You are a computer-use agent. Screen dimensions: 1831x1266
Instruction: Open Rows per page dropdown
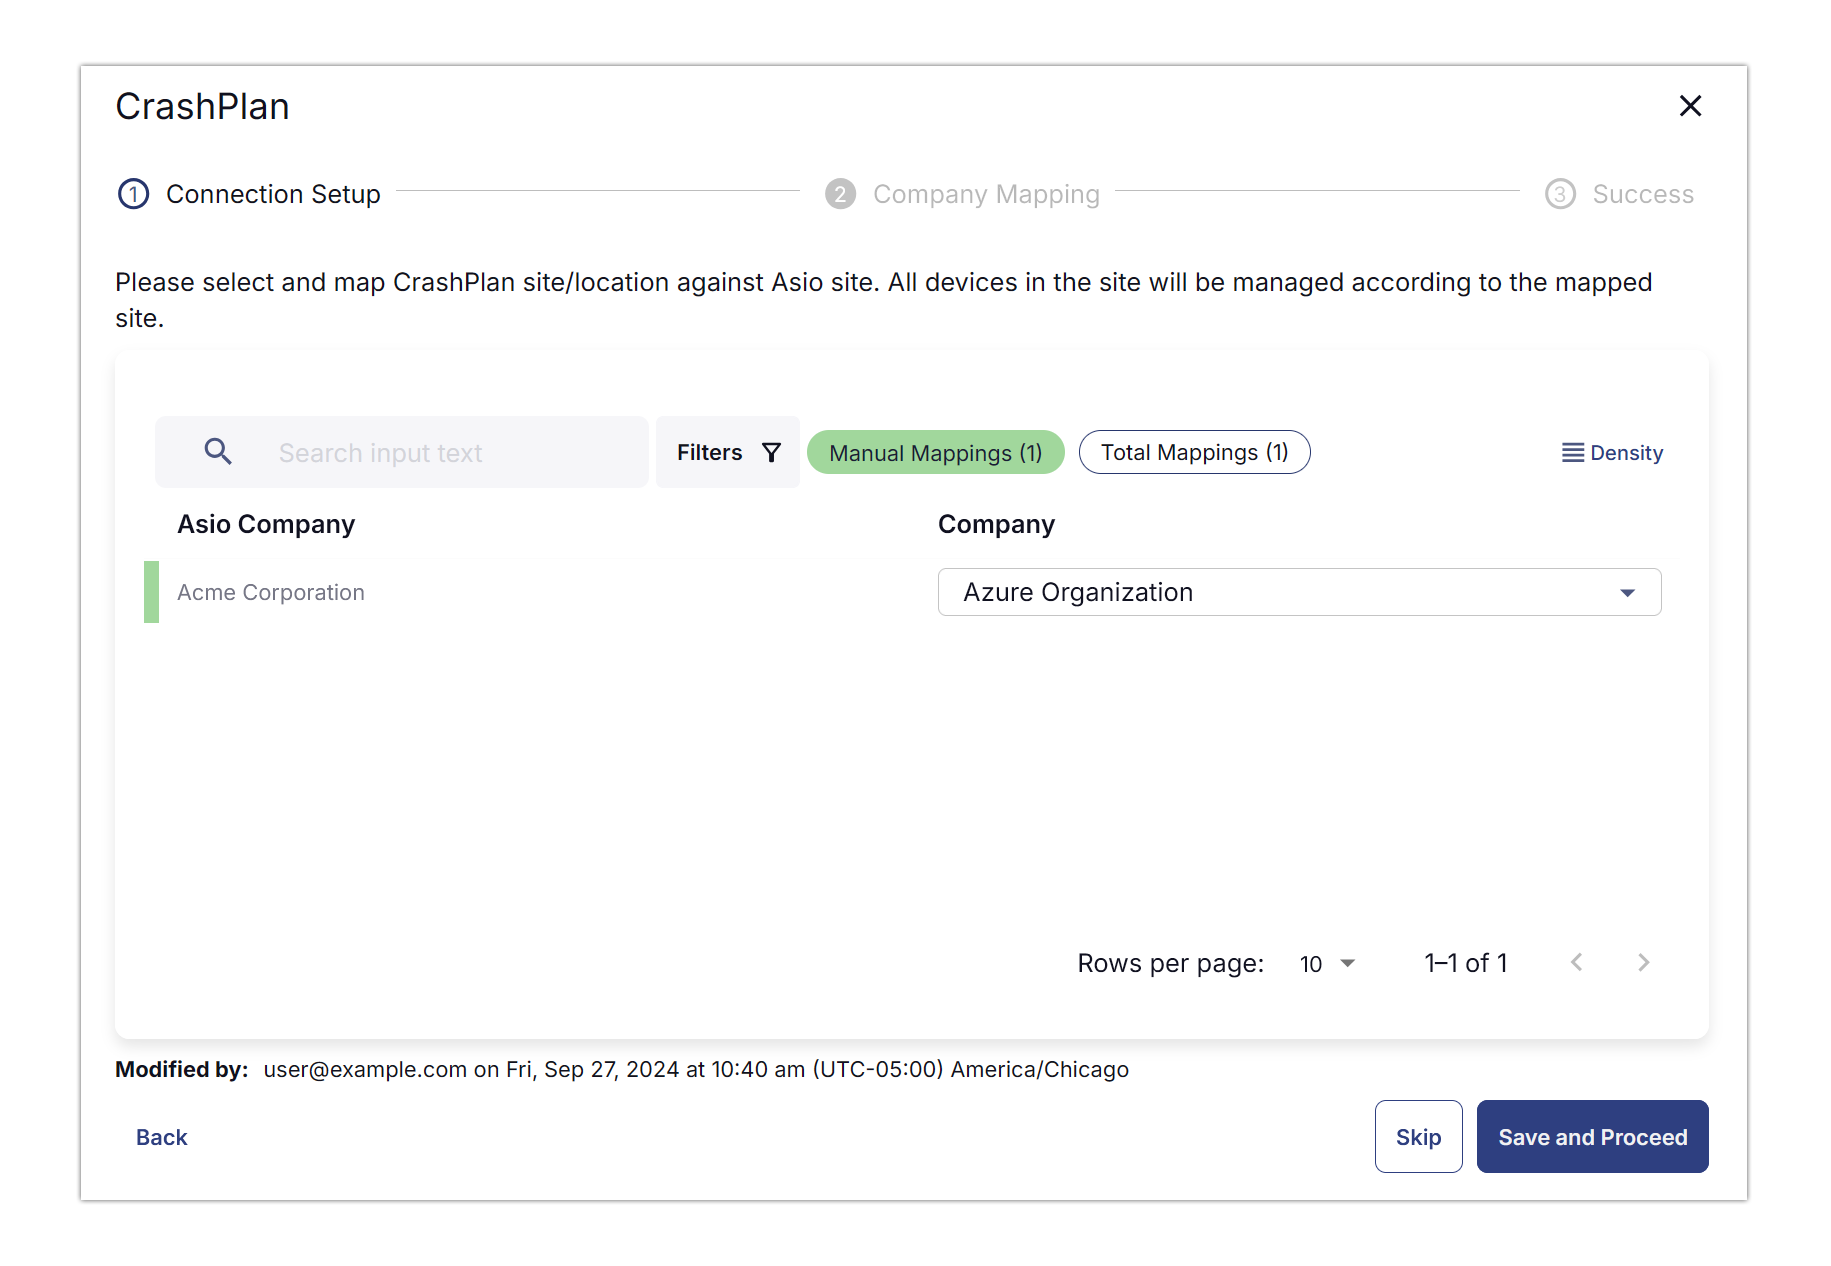(1328, 963)
